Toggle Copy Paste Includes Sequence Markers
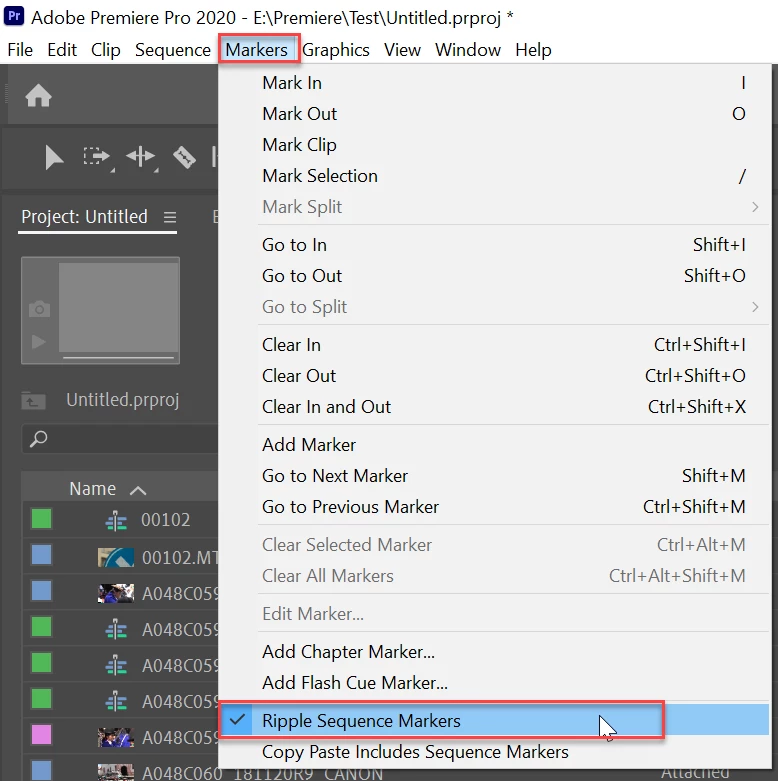778x781 pixels. pyautogui.click(x=495, y=752)
